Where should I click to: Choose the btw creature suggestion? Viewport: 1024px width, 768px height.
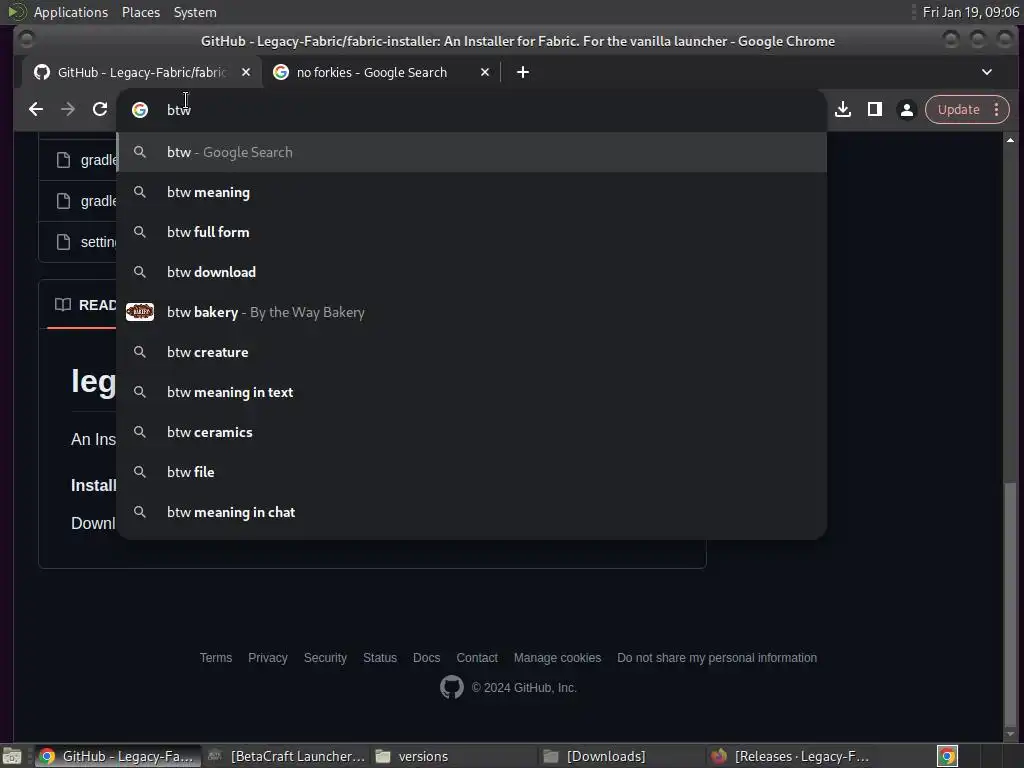(472, 352)
